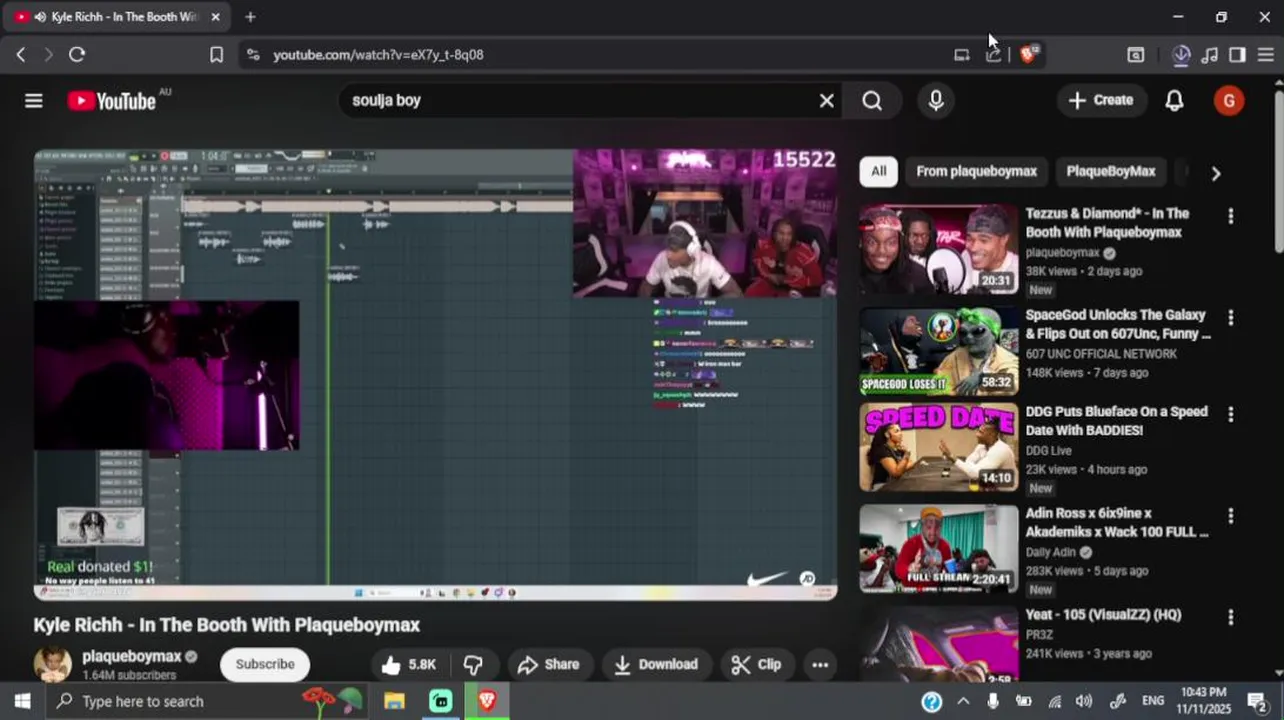Open the G account avatar menu
1284x720 pixels.
tap(1229, 100)
